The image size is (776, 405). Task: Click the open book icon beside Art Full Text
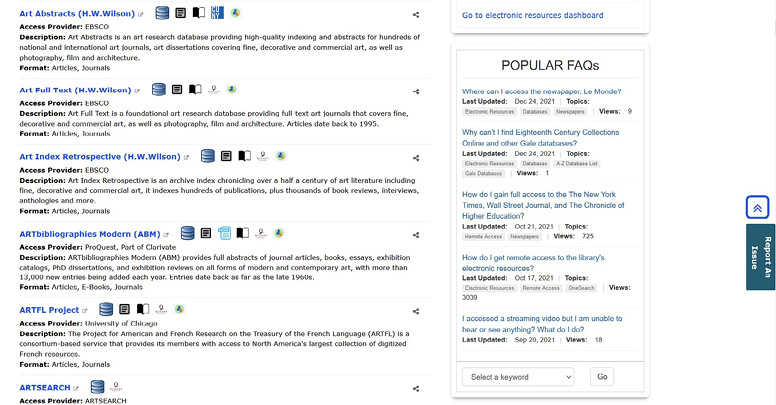click(195, 90)
